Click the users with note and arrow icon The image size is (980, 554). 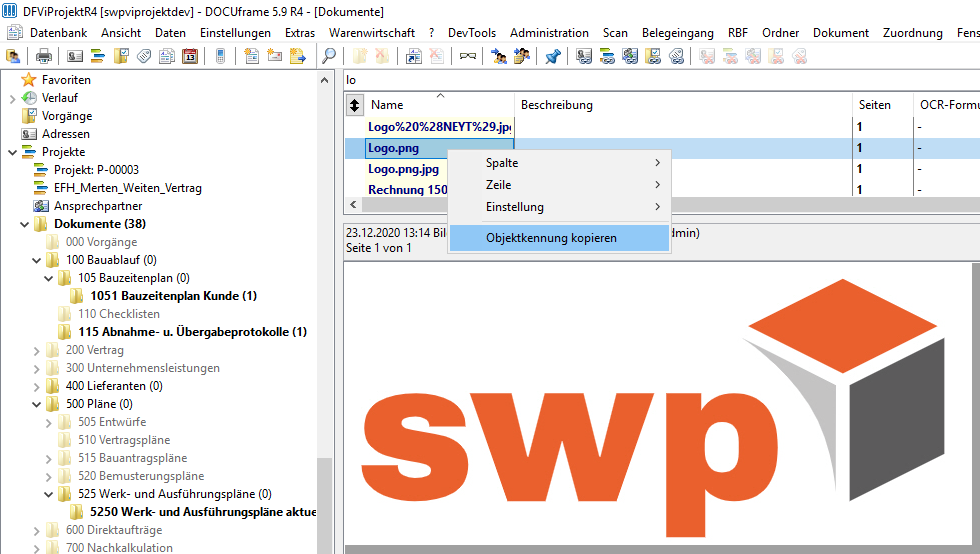pos(522,57)
